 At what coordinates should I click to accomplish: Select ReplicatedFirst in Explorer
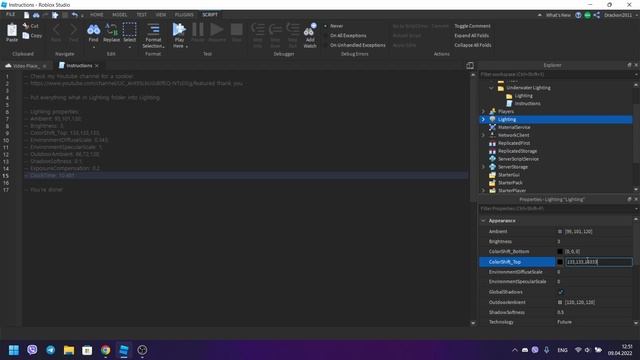[x=514, y=143]
